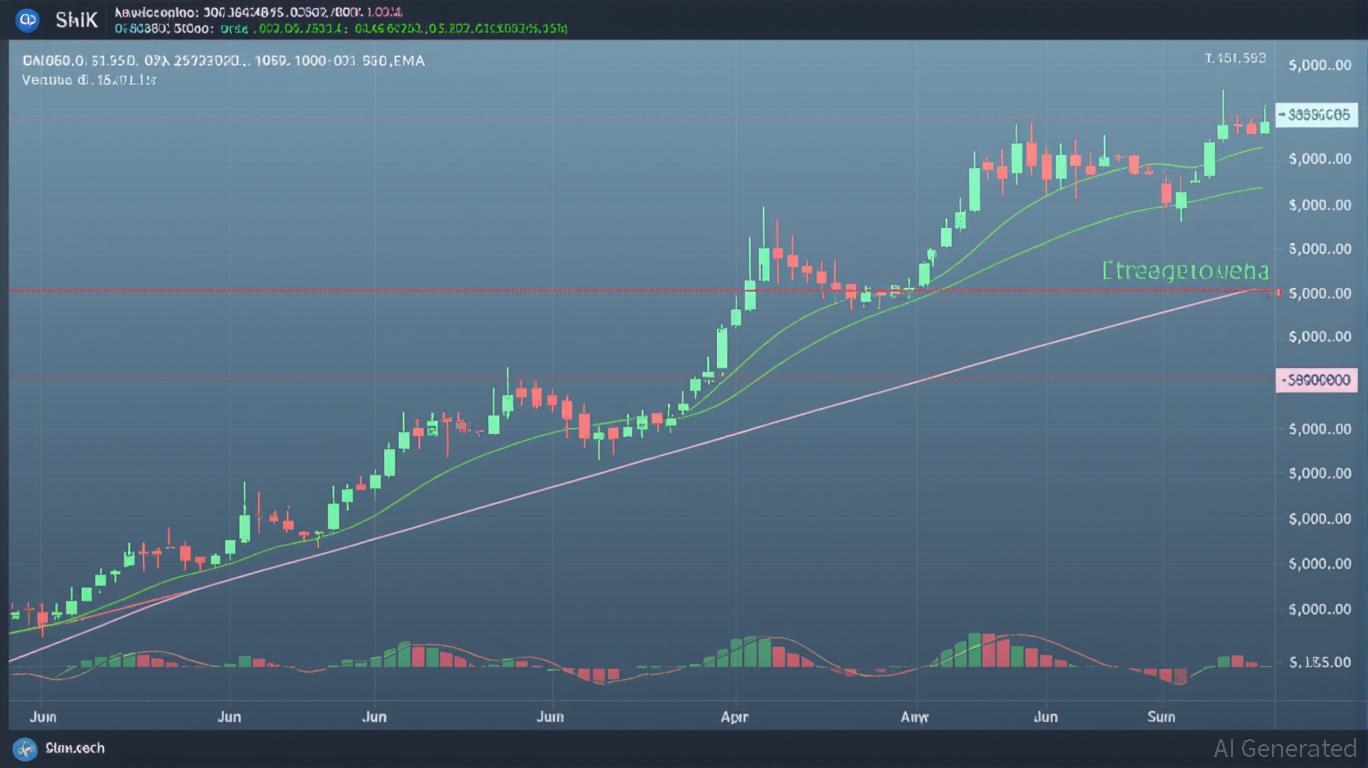Open the ShiK symbol selector
The height and width of the screenshot is (768, 1368).
pyautogui.click(x=76, y=20)
